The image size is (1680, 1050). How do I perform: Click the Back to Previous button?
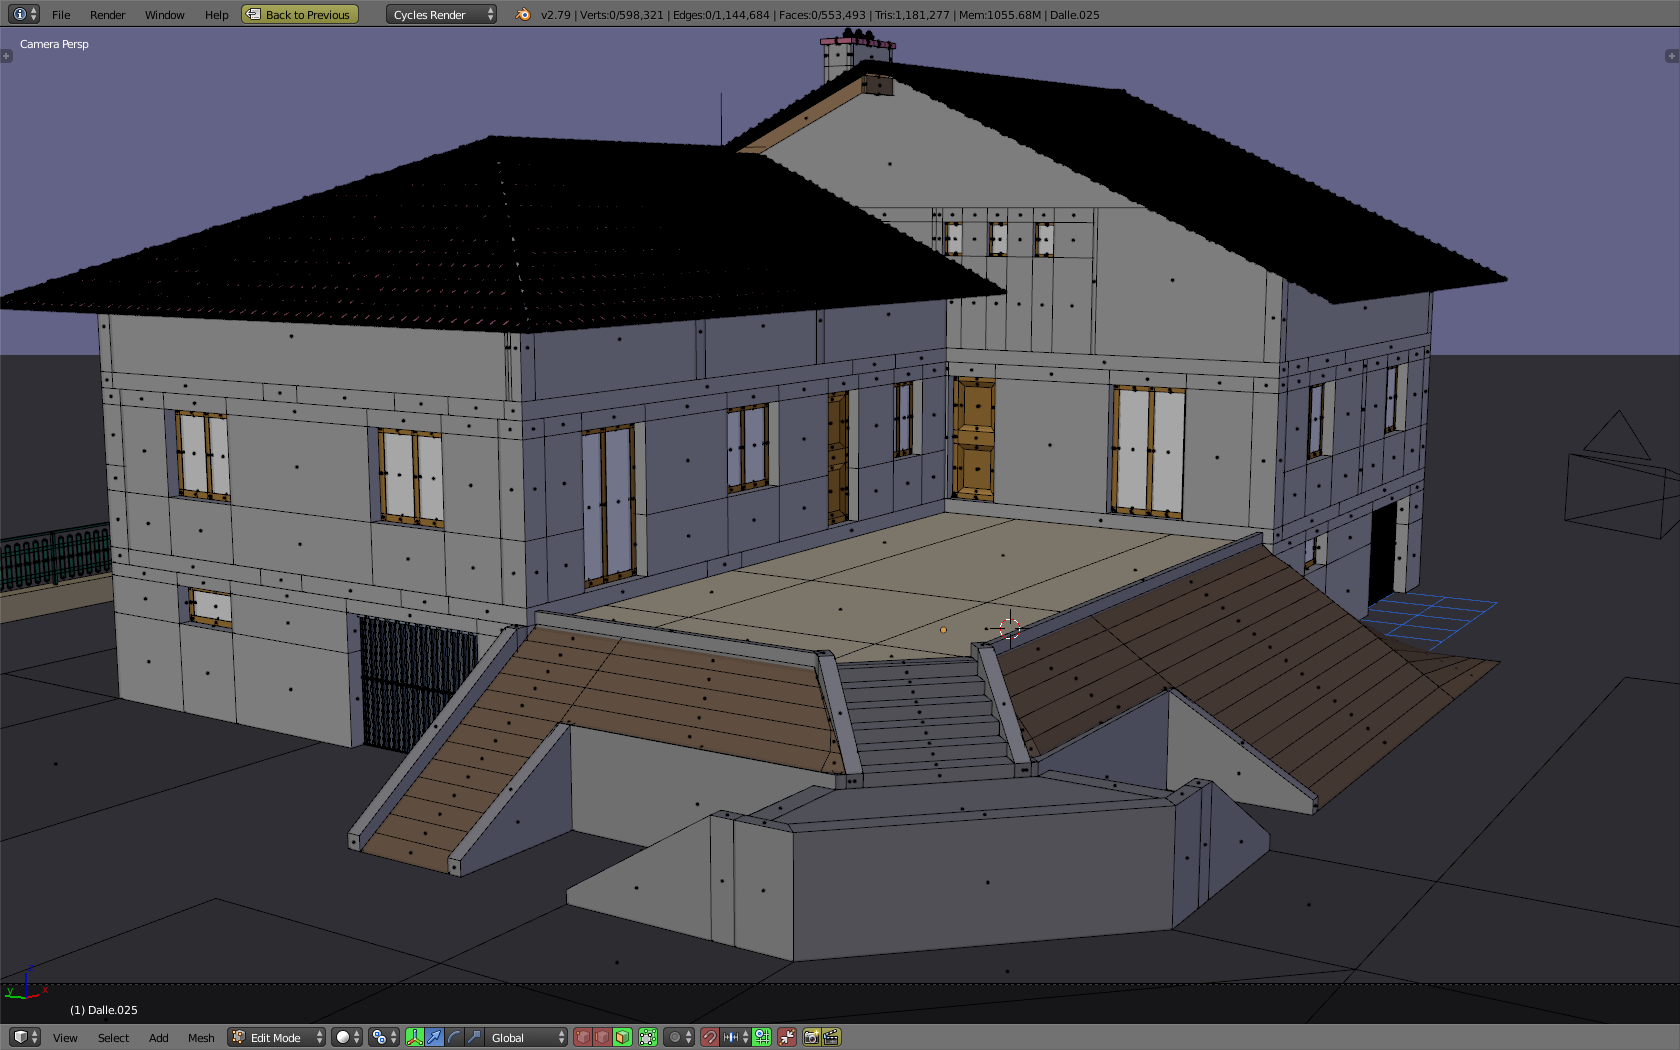[300, 15]
